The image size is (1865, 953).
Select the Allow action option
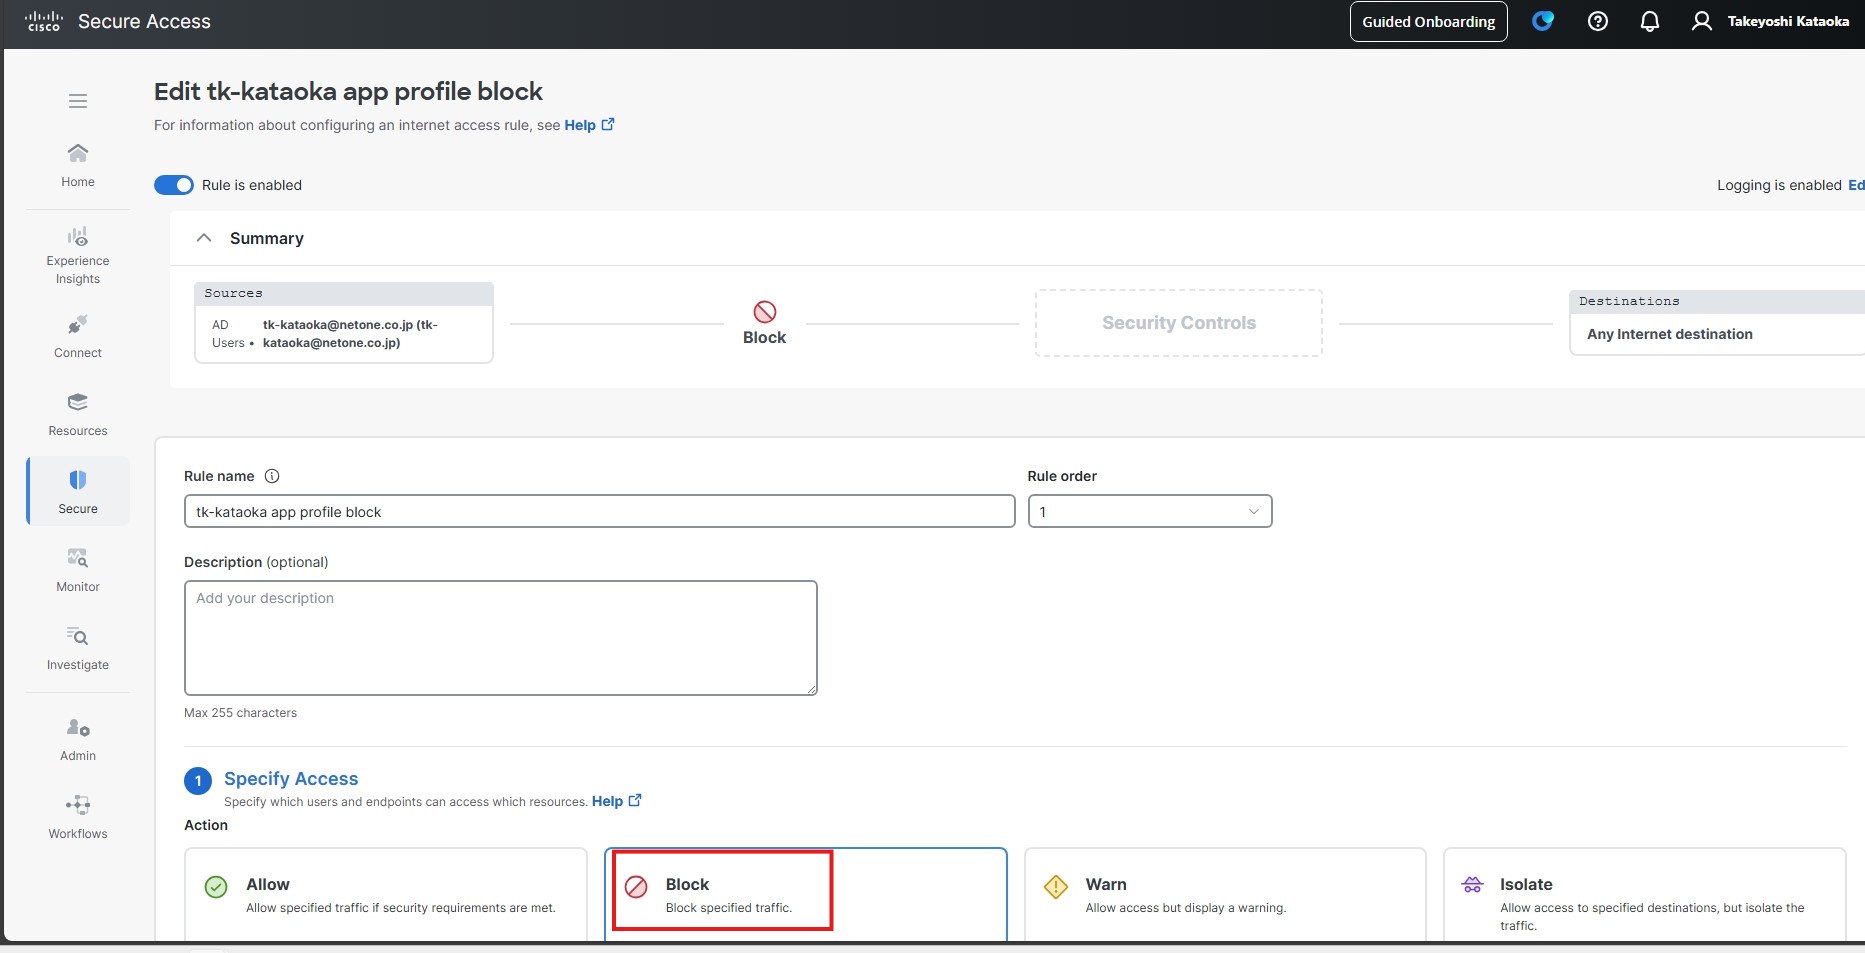385,894
